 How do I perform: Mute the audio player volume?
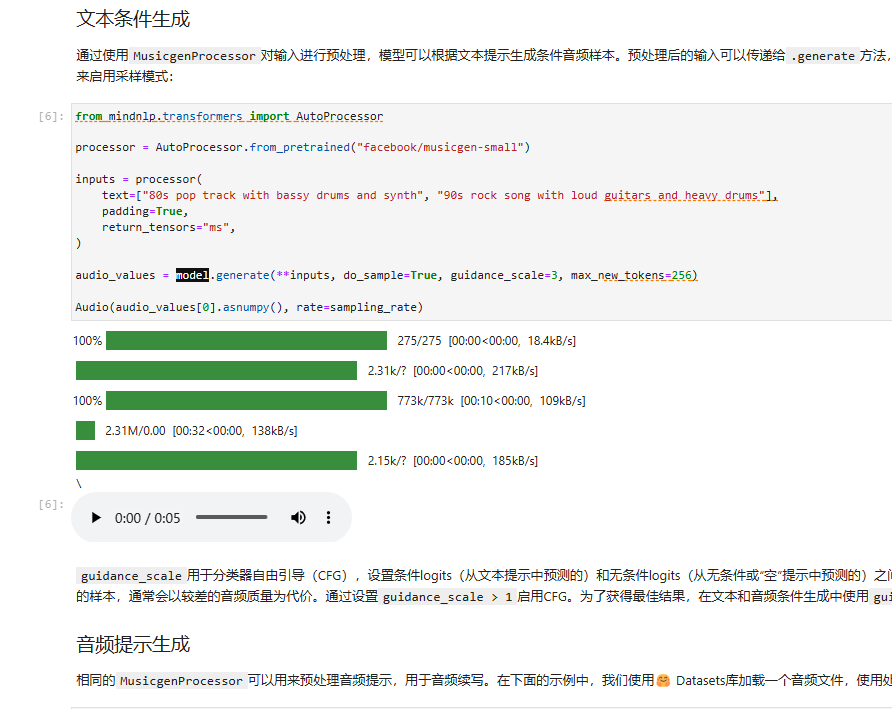(298, 518)
